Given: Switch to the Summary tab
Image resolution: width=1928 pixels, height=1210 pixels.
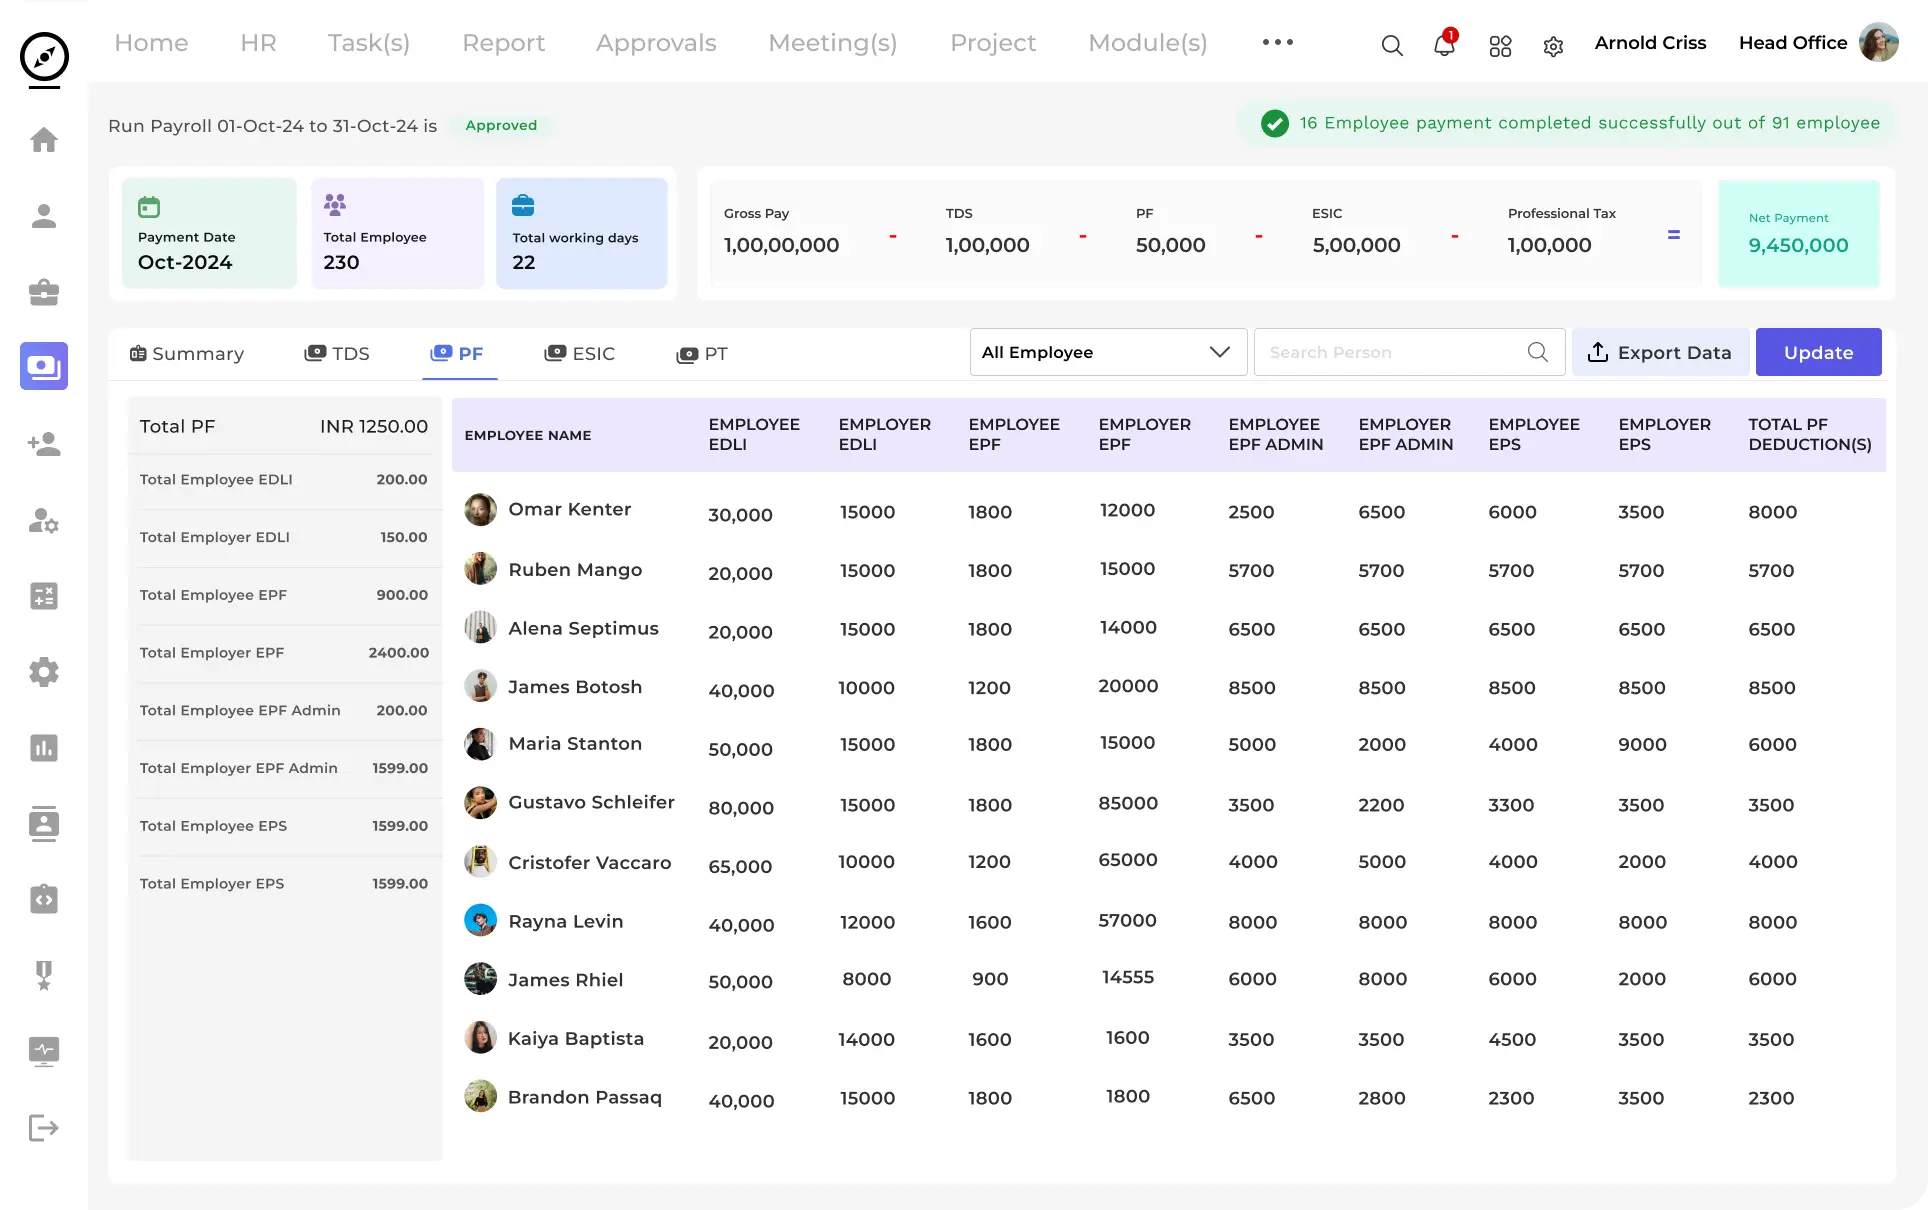Looking at the screenshot, I should [187, 353].
